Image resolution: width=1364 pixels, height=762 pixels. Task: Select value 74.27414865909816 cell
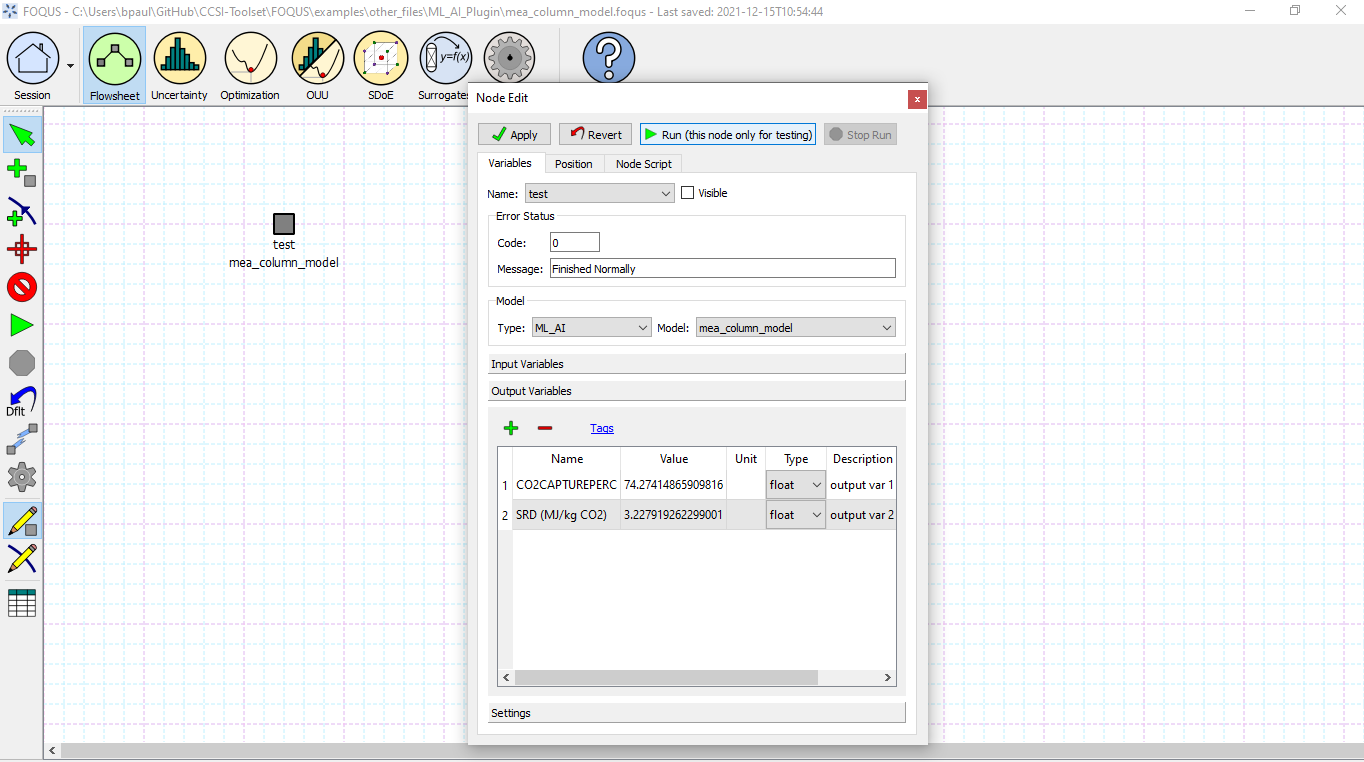click(x=674, y=485)
